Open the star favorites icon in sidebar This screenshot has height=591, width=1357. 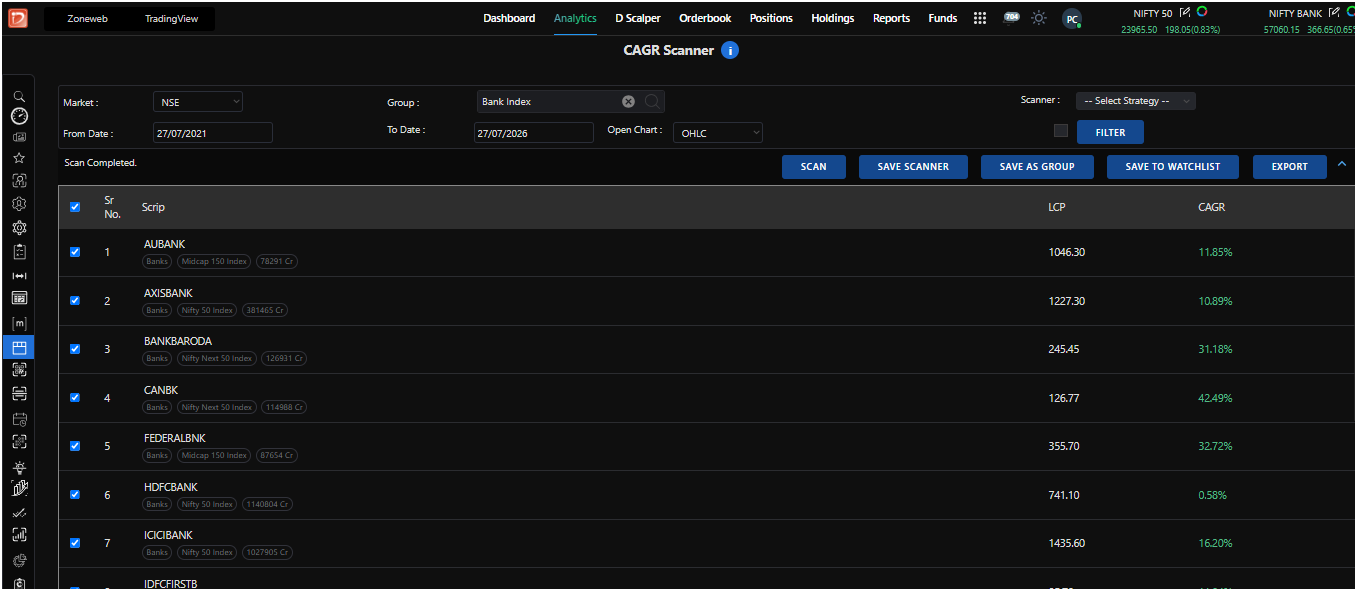[19, 158]
